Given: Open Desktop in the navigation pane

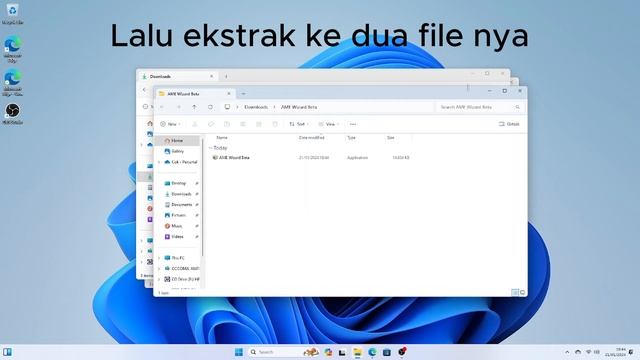Looking at the screenshot, I should tap(178, 183).
